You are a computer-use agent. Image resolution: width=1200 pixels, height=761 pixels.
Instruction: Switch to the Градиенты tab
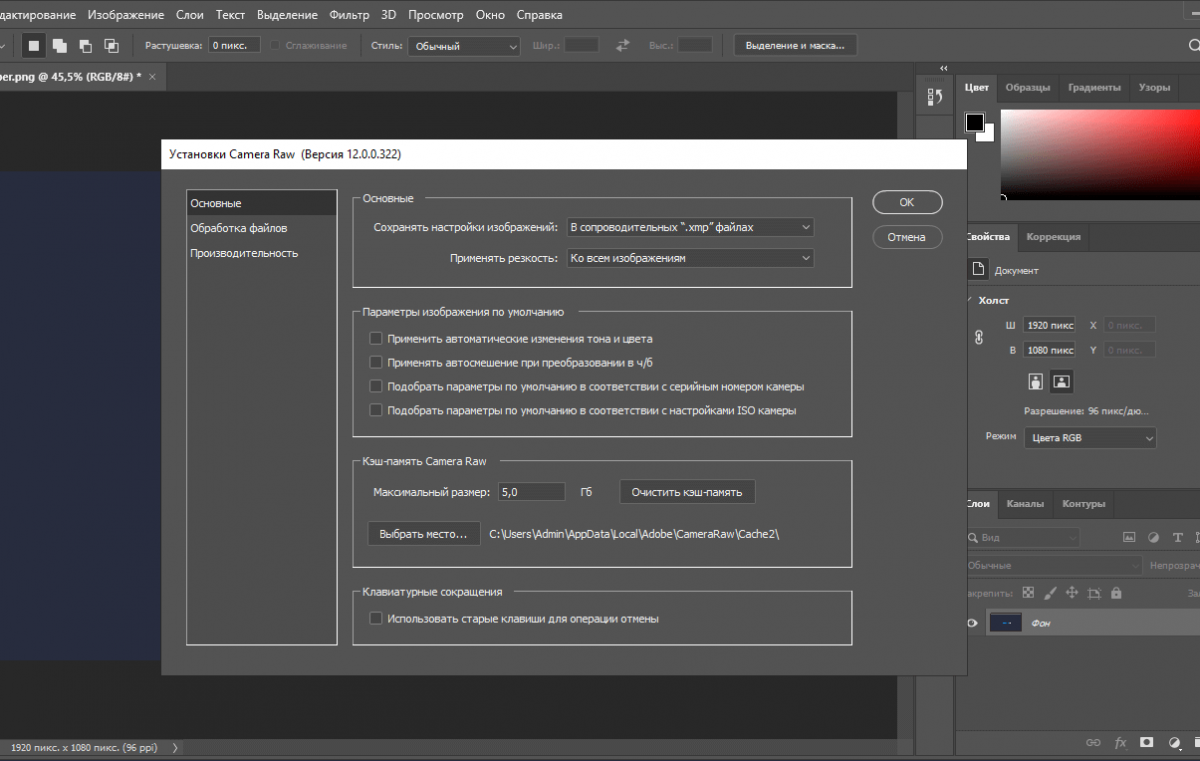click(1094, 88)
